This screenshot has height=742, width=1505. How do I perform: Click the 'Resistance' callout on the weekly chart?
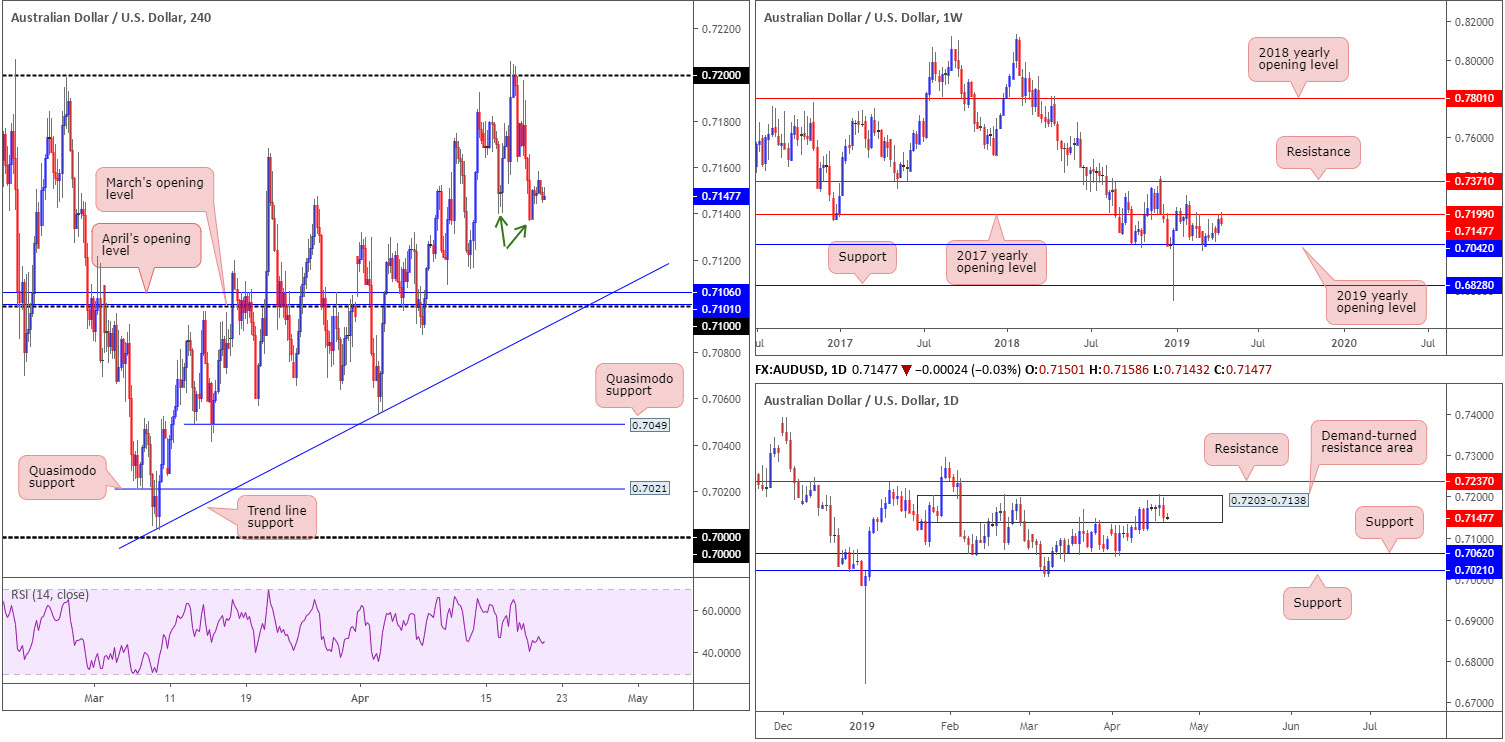[x=1318, y=152]
